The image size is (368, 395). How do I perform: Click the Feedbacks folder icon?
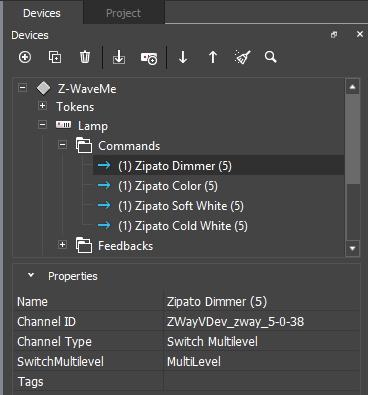84,245
